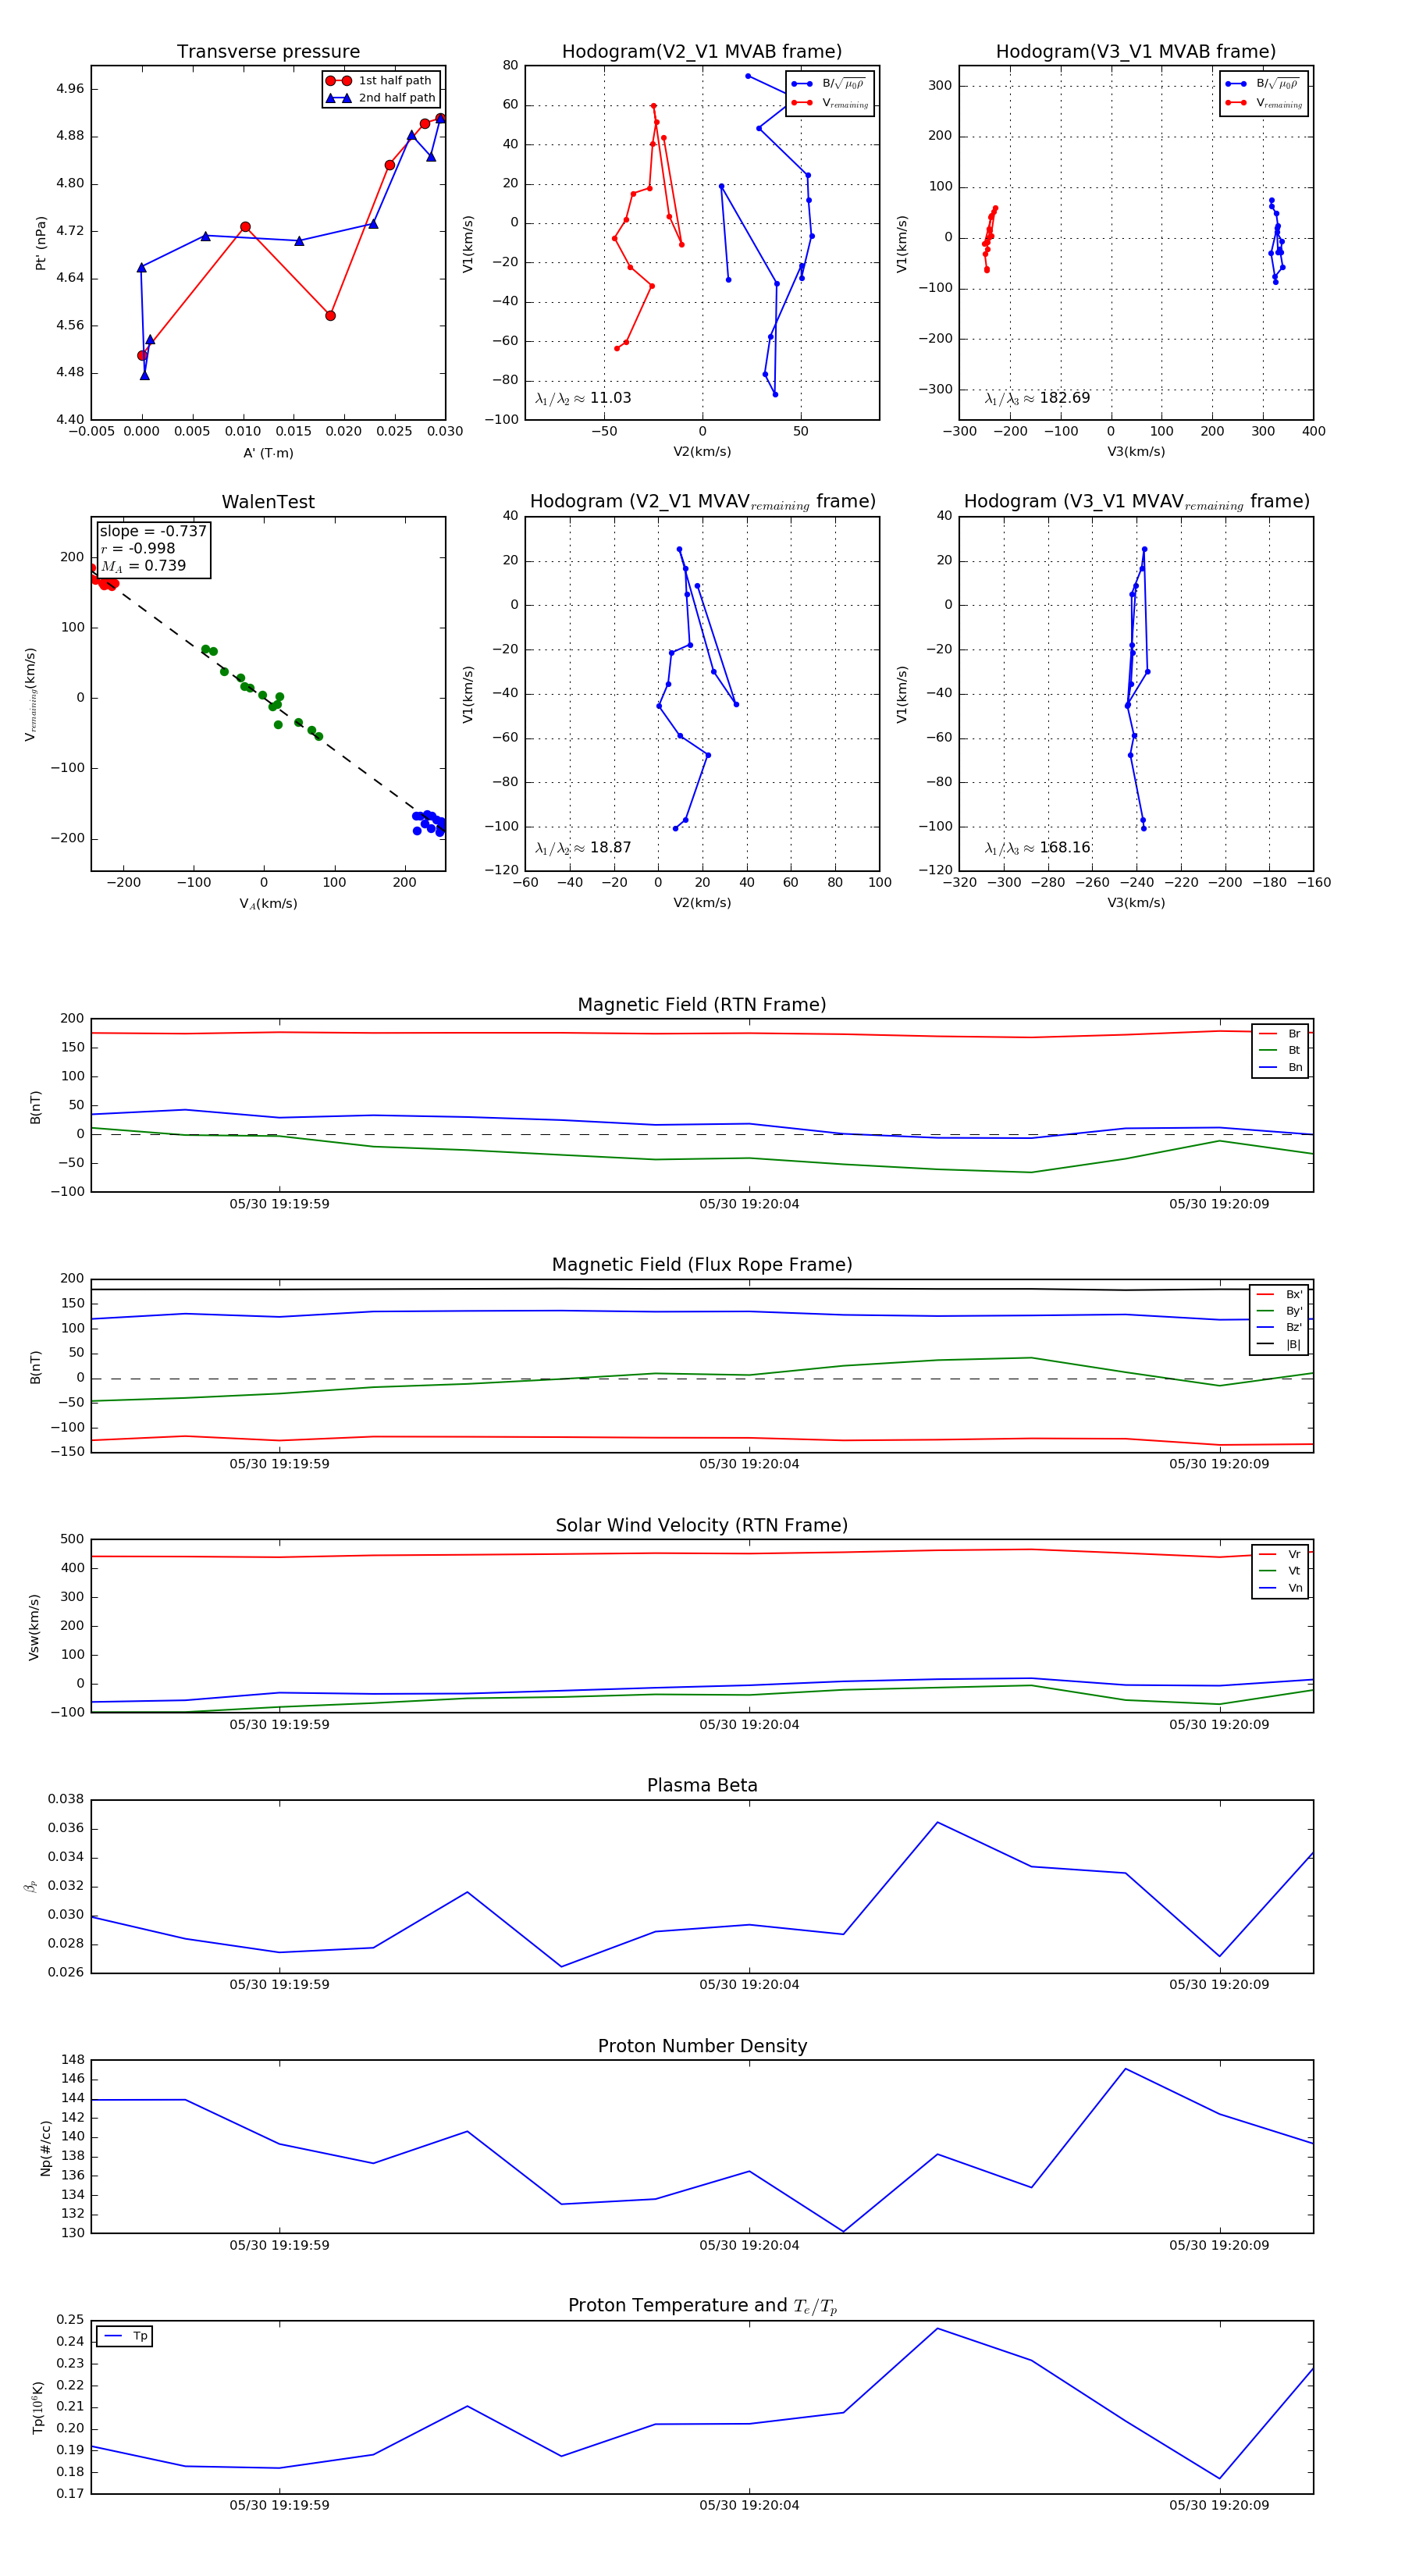Click the eigenvalue ratio text '11.03'

610,398
